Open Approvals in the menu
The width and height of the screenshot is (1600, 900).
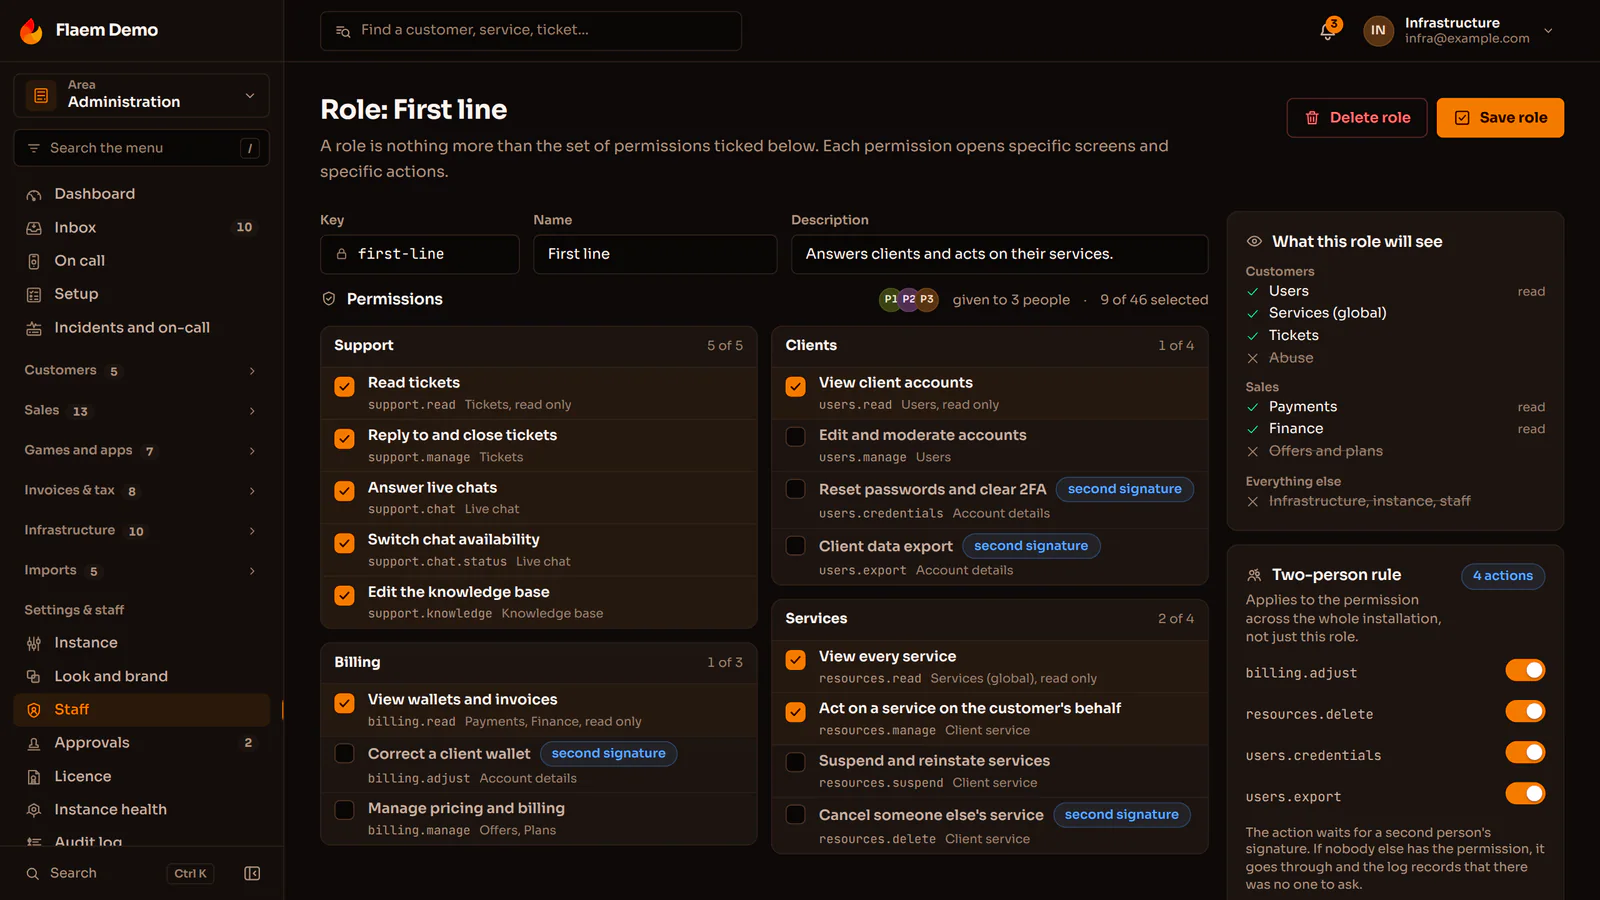click(x=141, y=743)
